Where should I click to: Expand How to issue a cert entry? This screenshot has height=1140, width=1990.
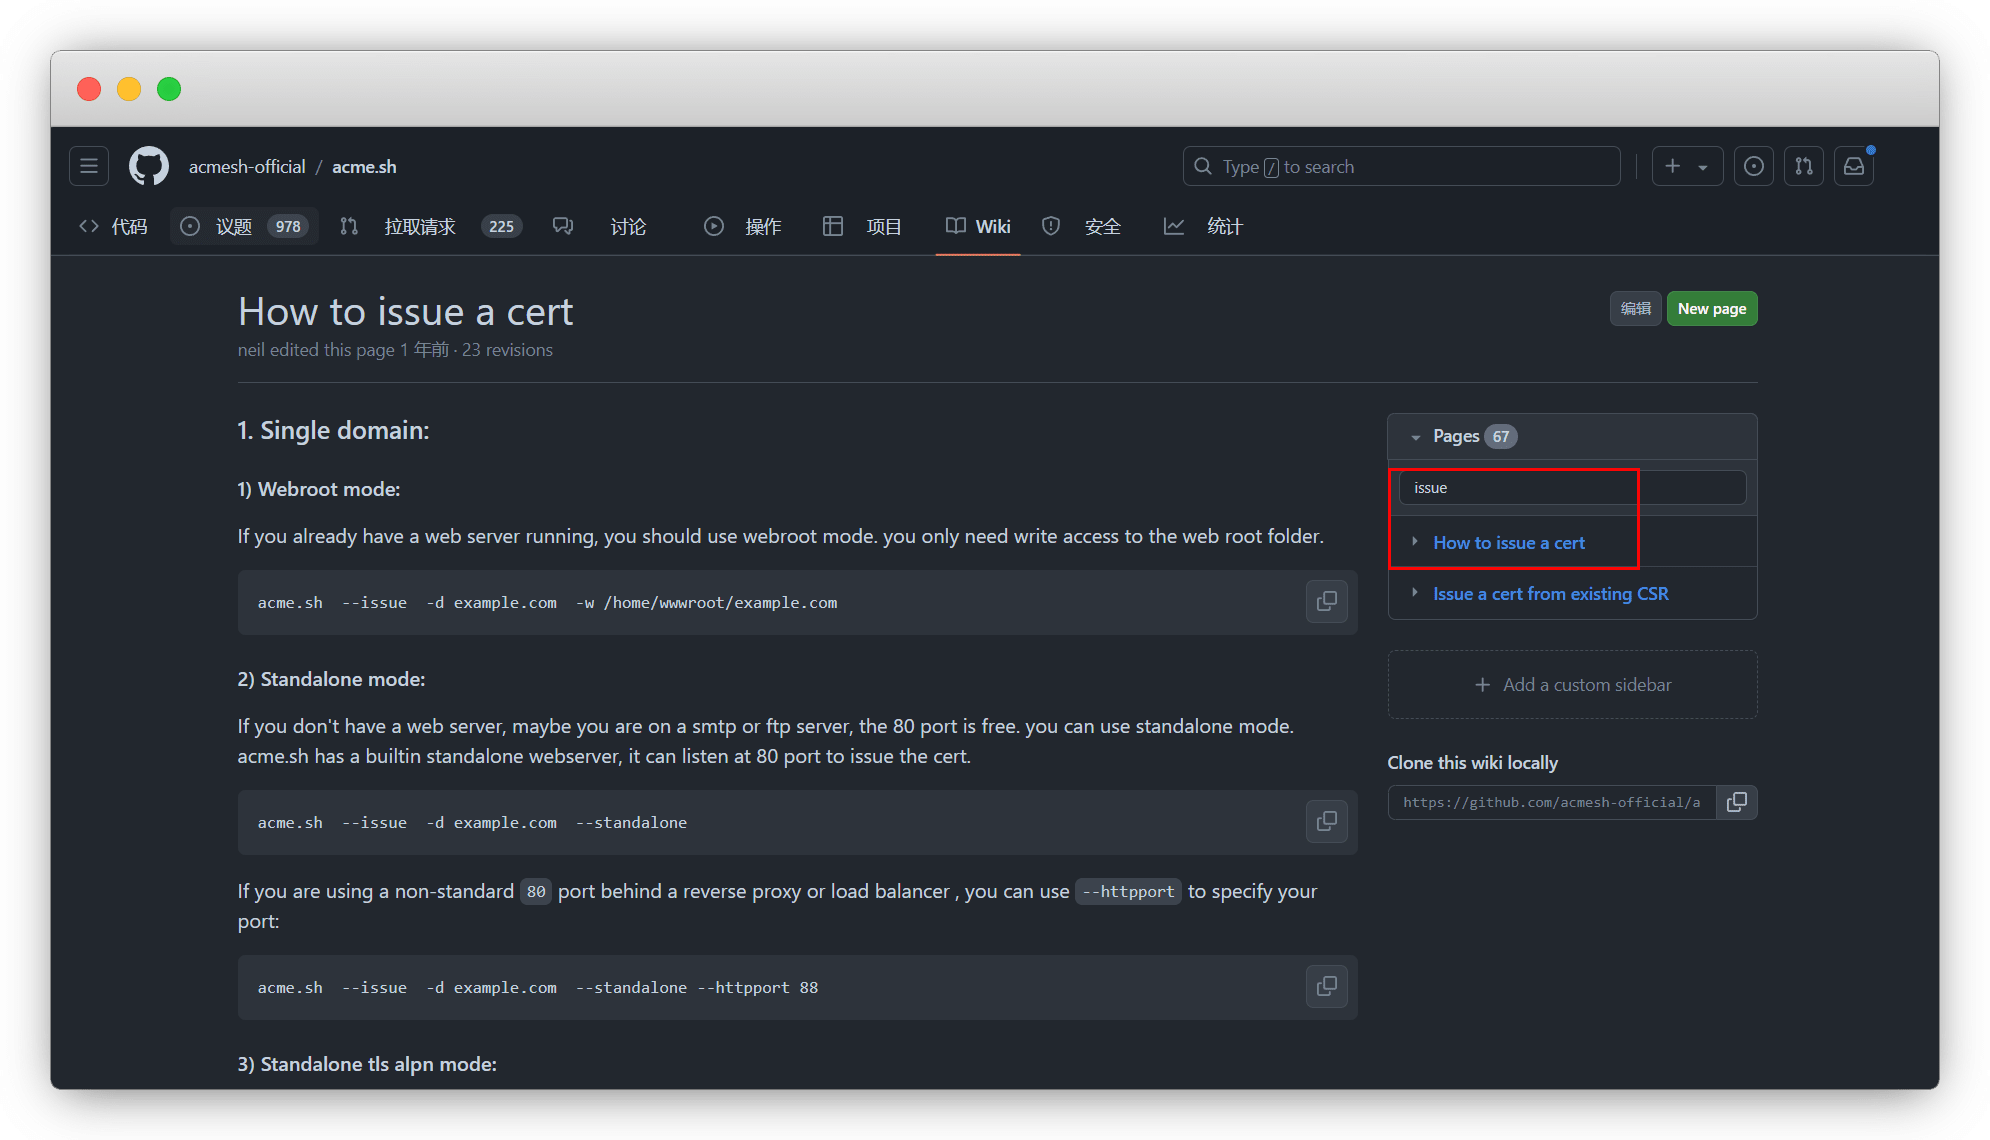[1414, 542]
